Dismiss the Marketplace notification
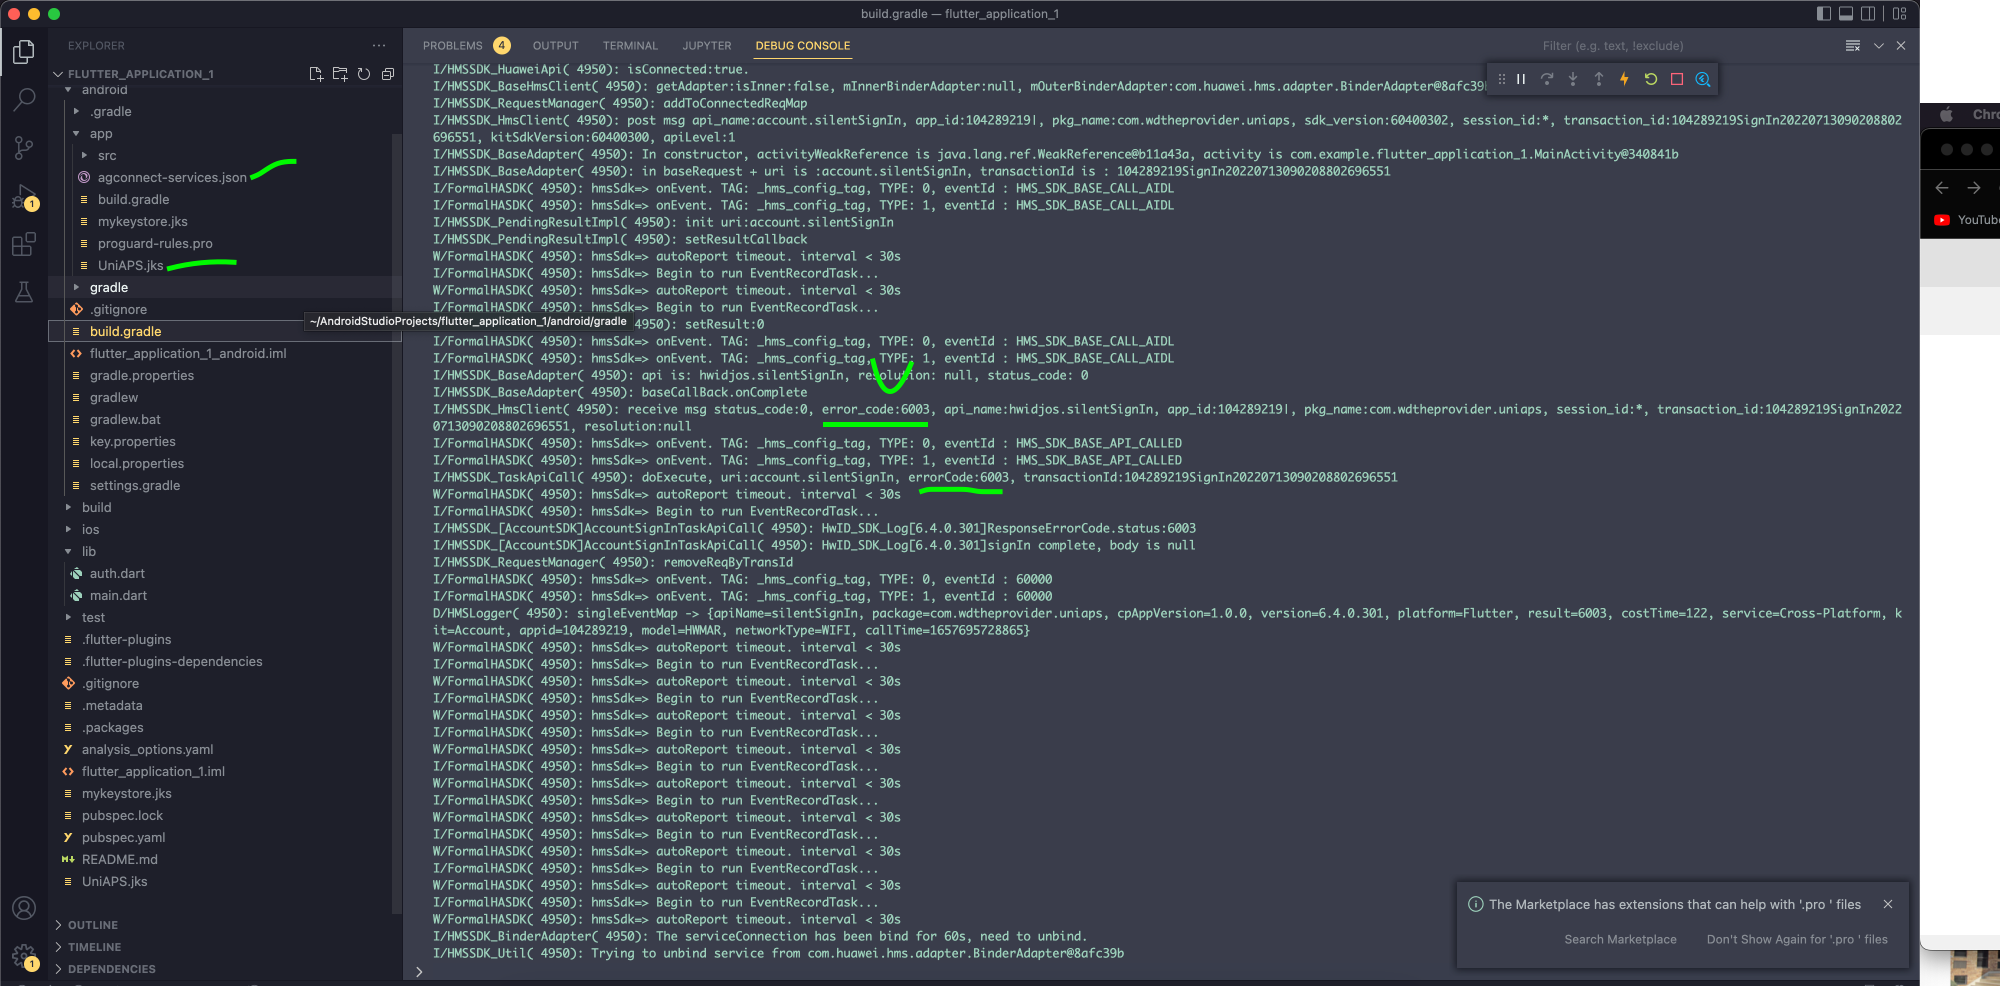Image resolution: width=2000 pixels, height=986 pixels. [x=1888, y=904]
